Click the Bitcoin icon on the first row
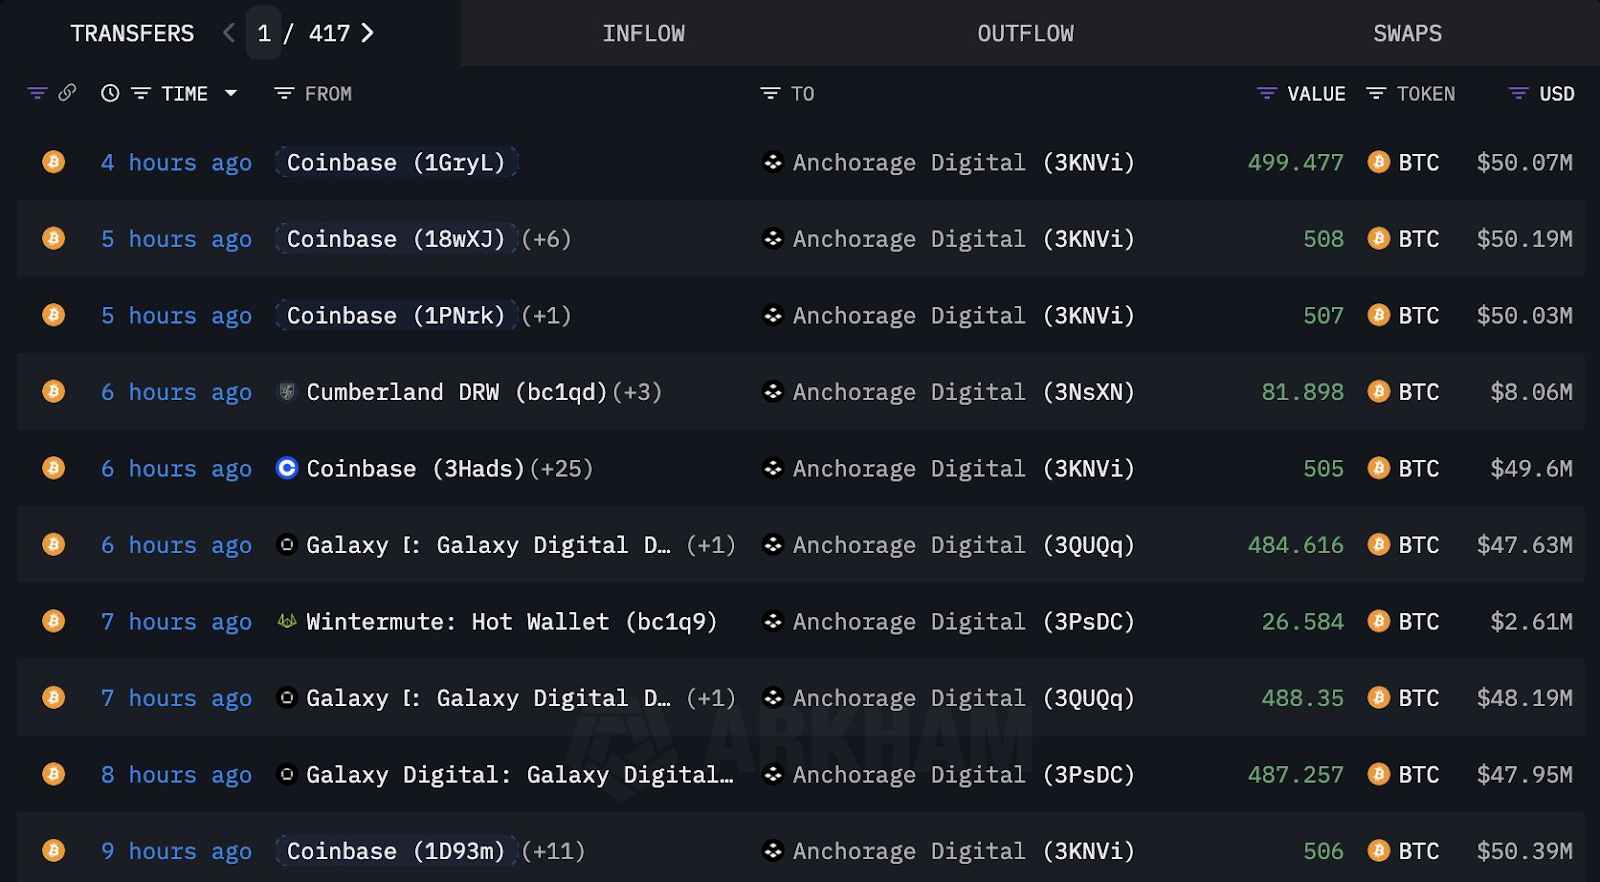Screen dimensions: 1600x882 54,162
